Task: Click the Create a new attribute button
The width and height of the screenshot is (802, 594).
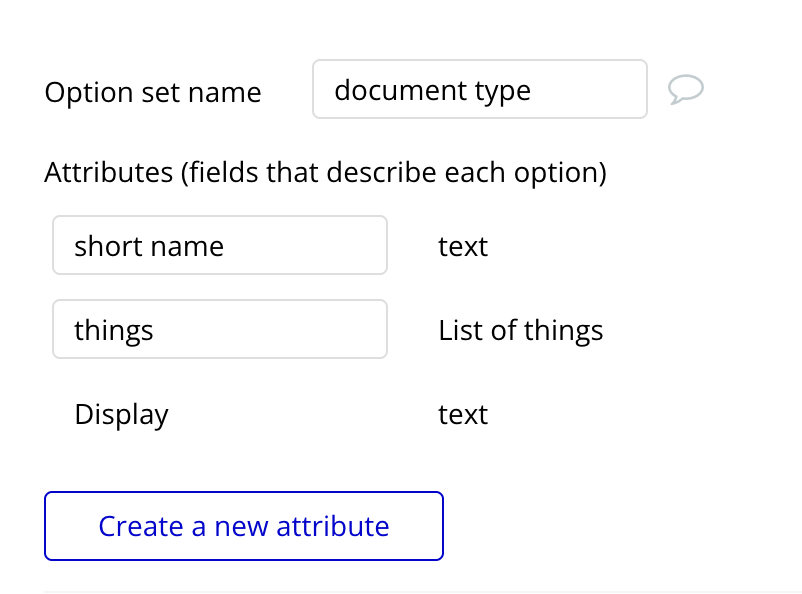Action: click(244, 526)
